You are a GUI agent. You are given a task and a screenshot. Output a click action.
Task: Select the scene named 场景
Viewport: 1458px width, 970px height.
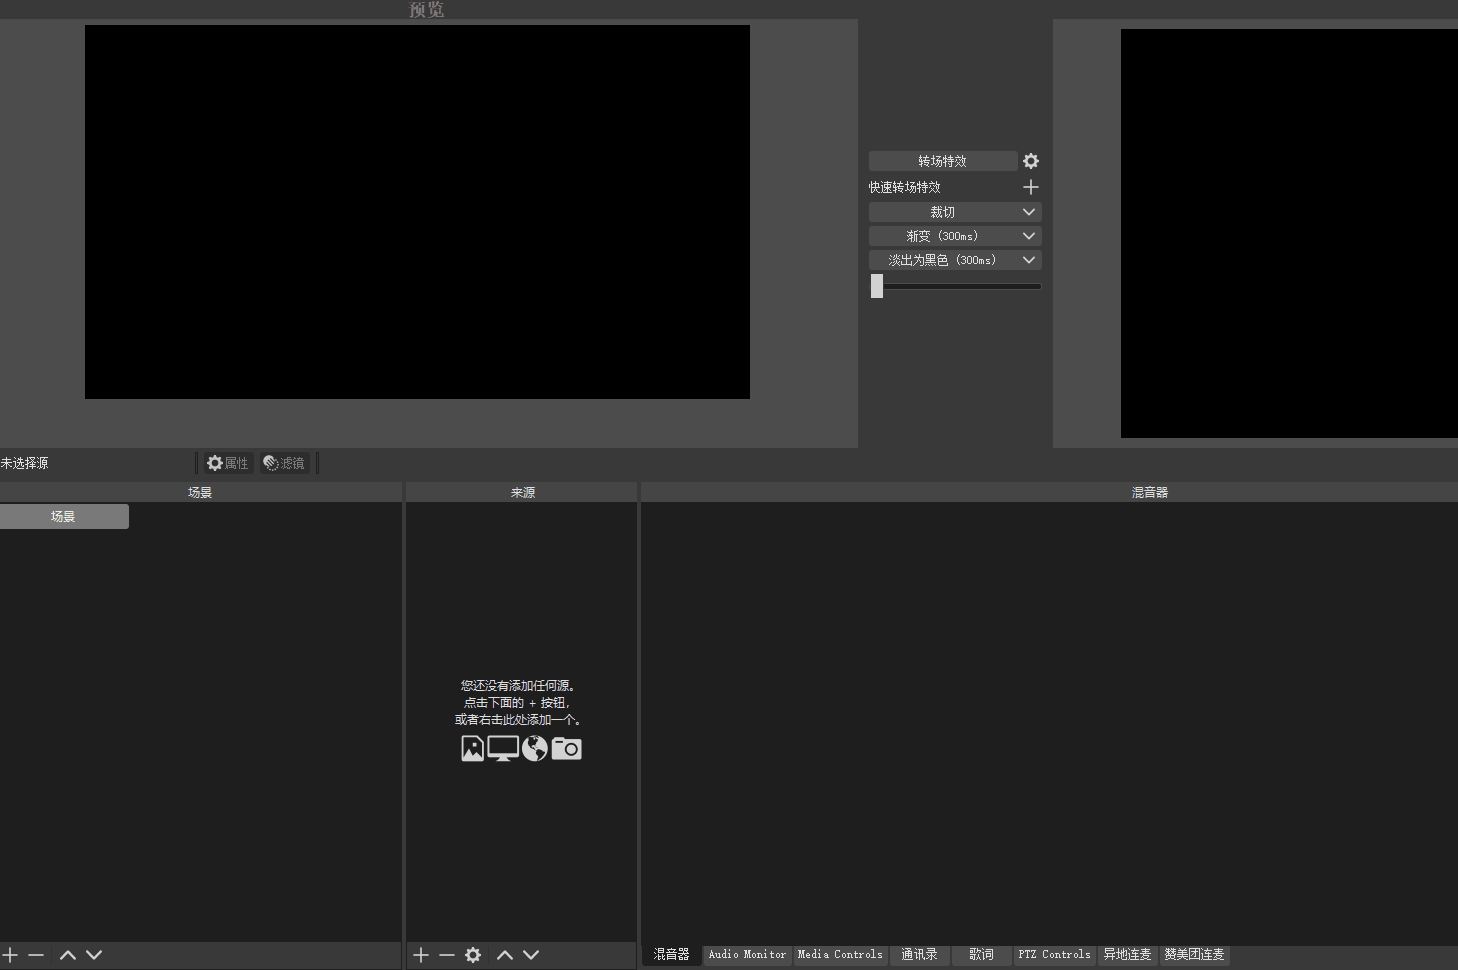[64, 516]
